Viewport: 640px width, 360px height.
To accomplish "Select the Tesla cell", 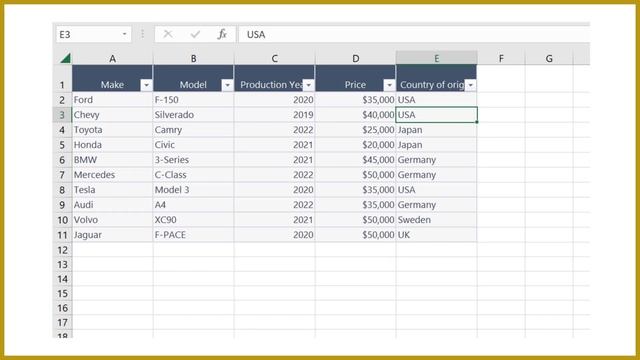I will [x=112, y=190].
